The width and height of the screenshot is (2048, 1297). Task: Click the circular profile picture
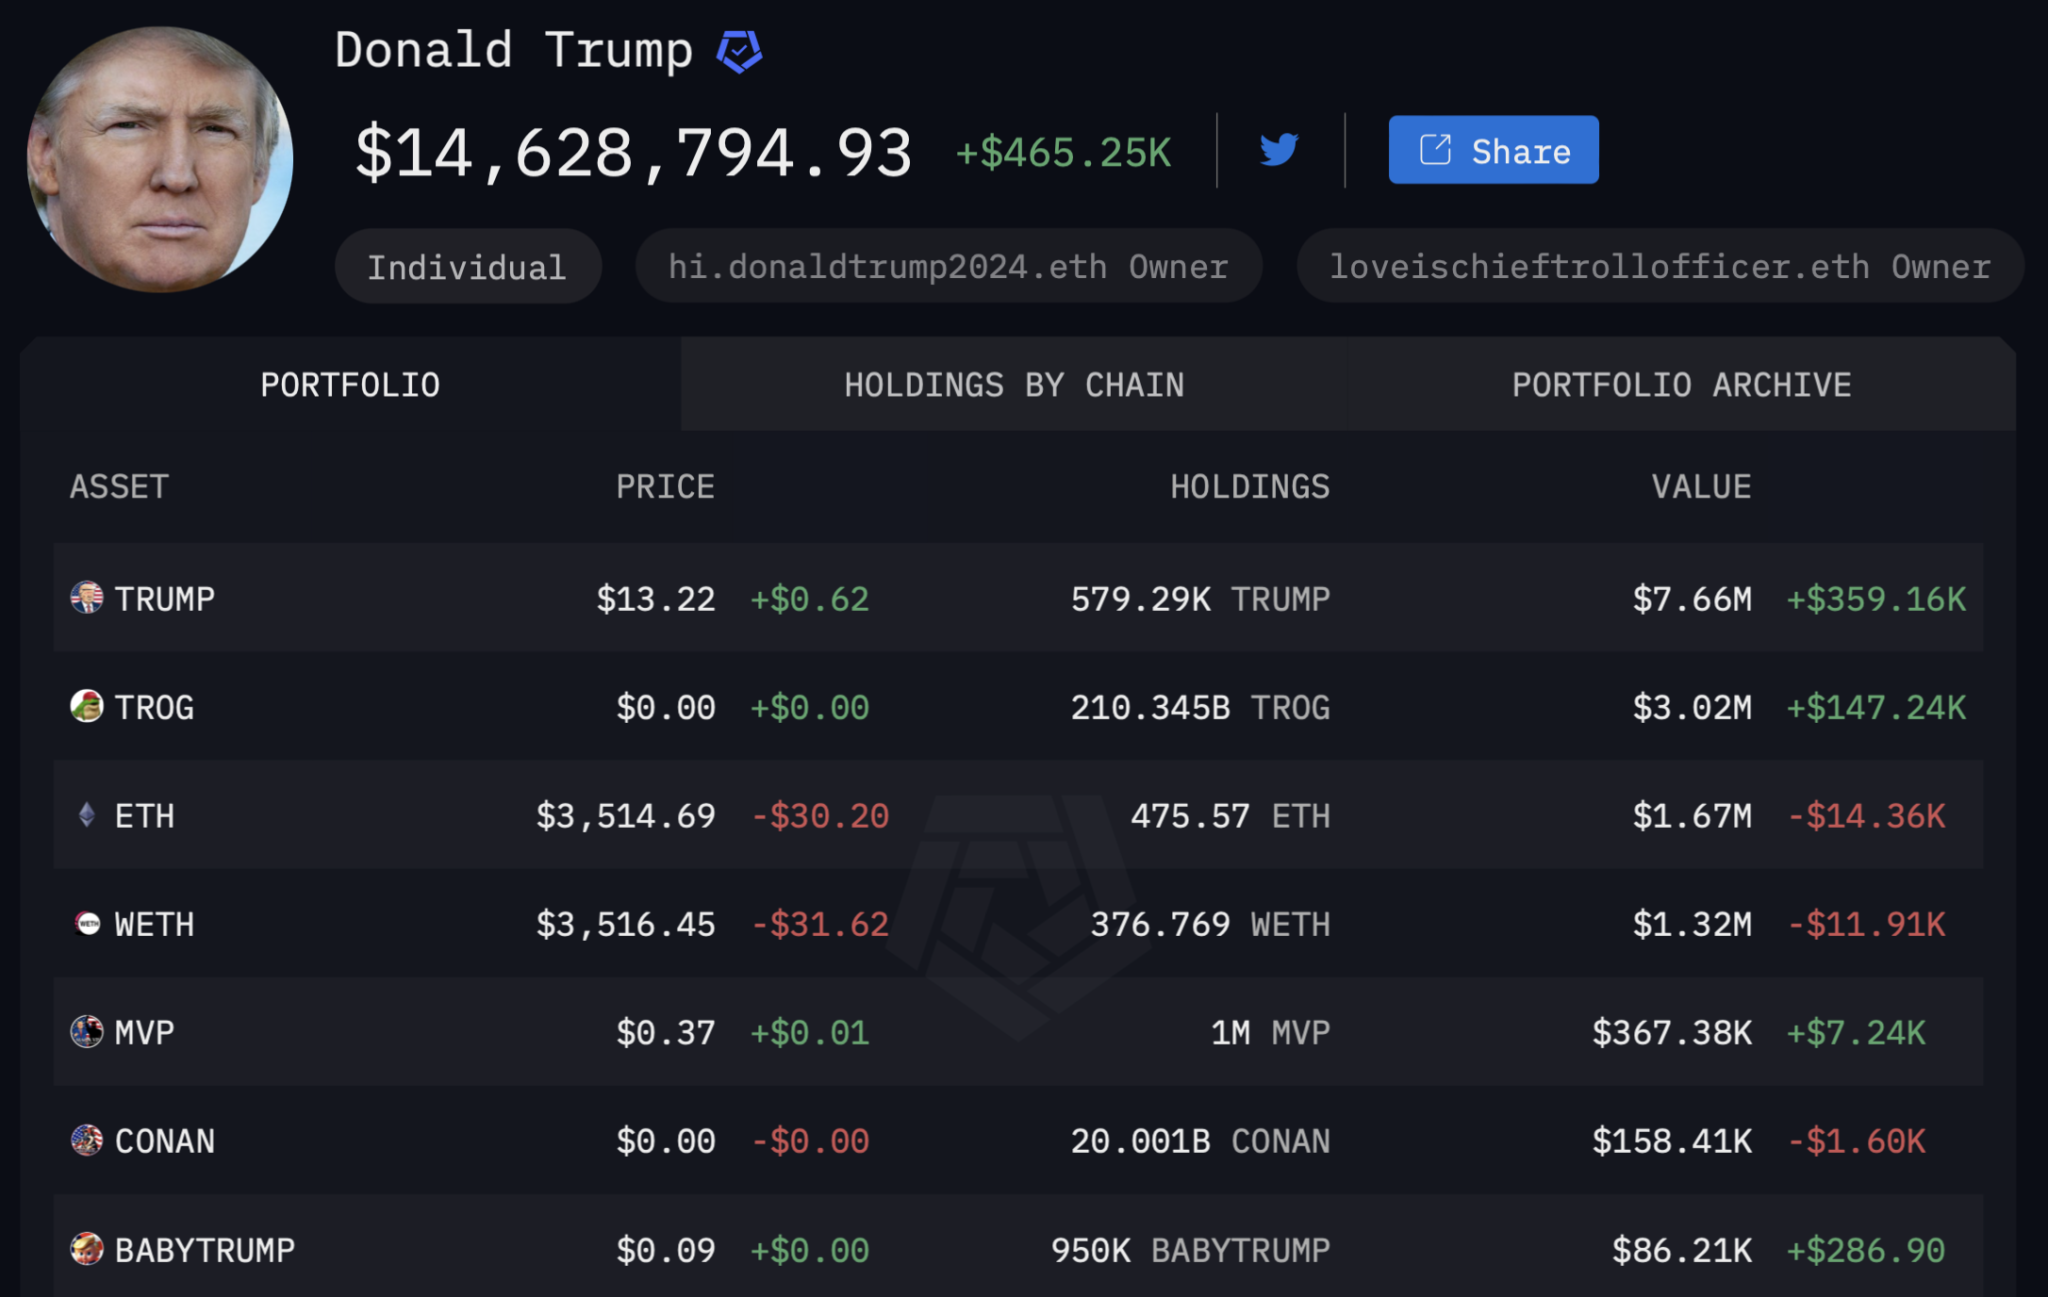point(160,160)
